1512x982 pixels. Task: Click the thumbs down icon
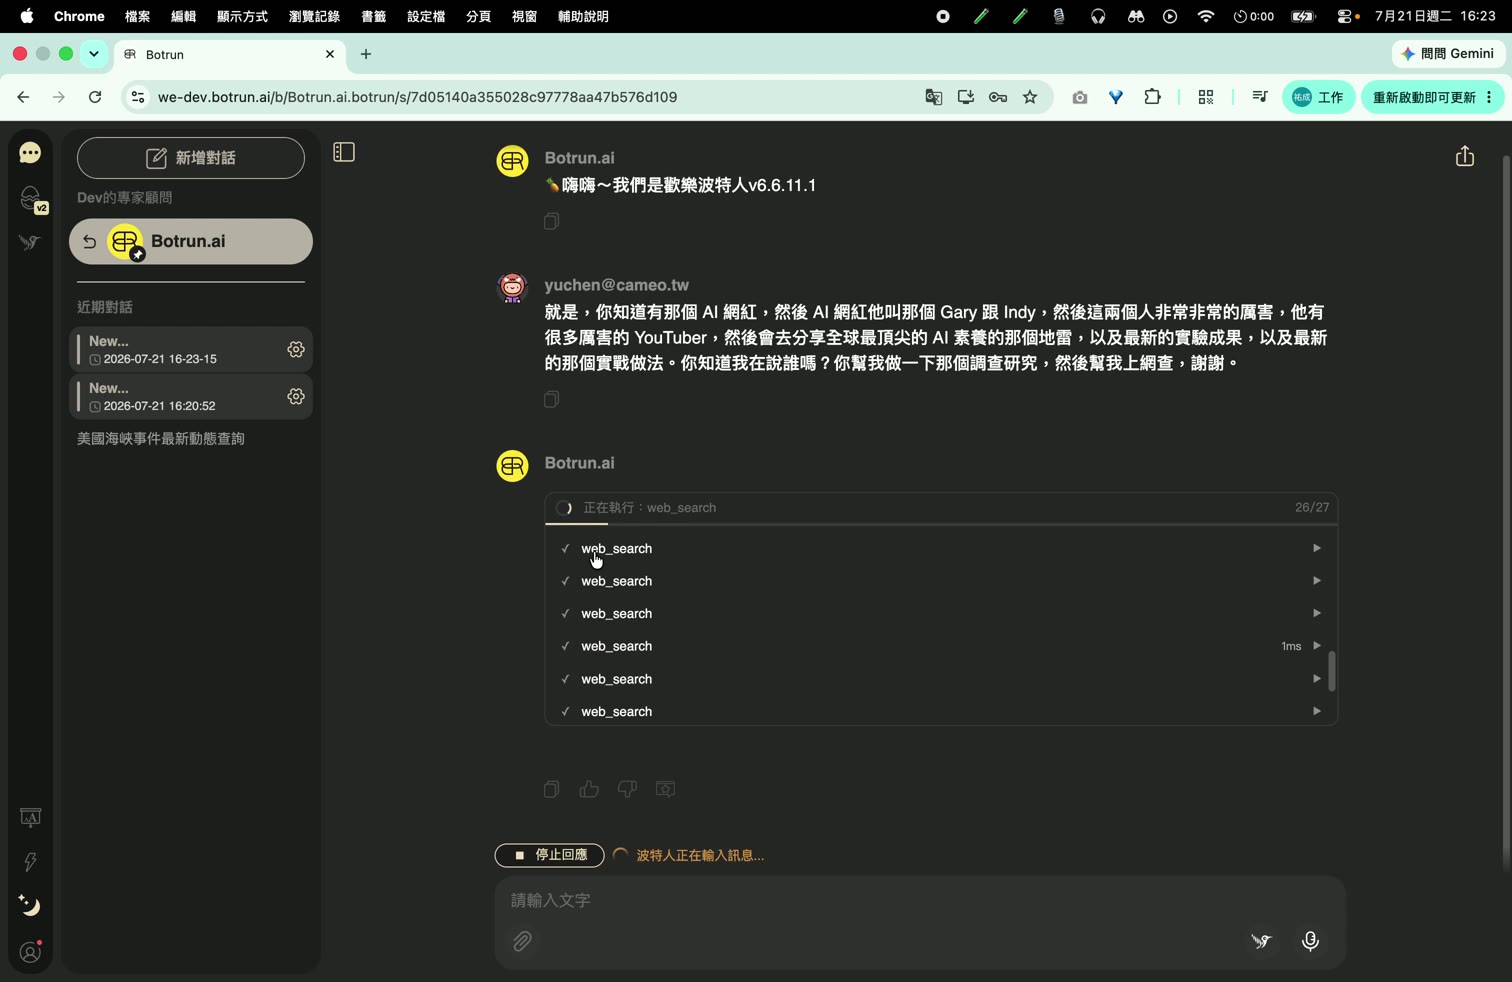tap(627, 789)
